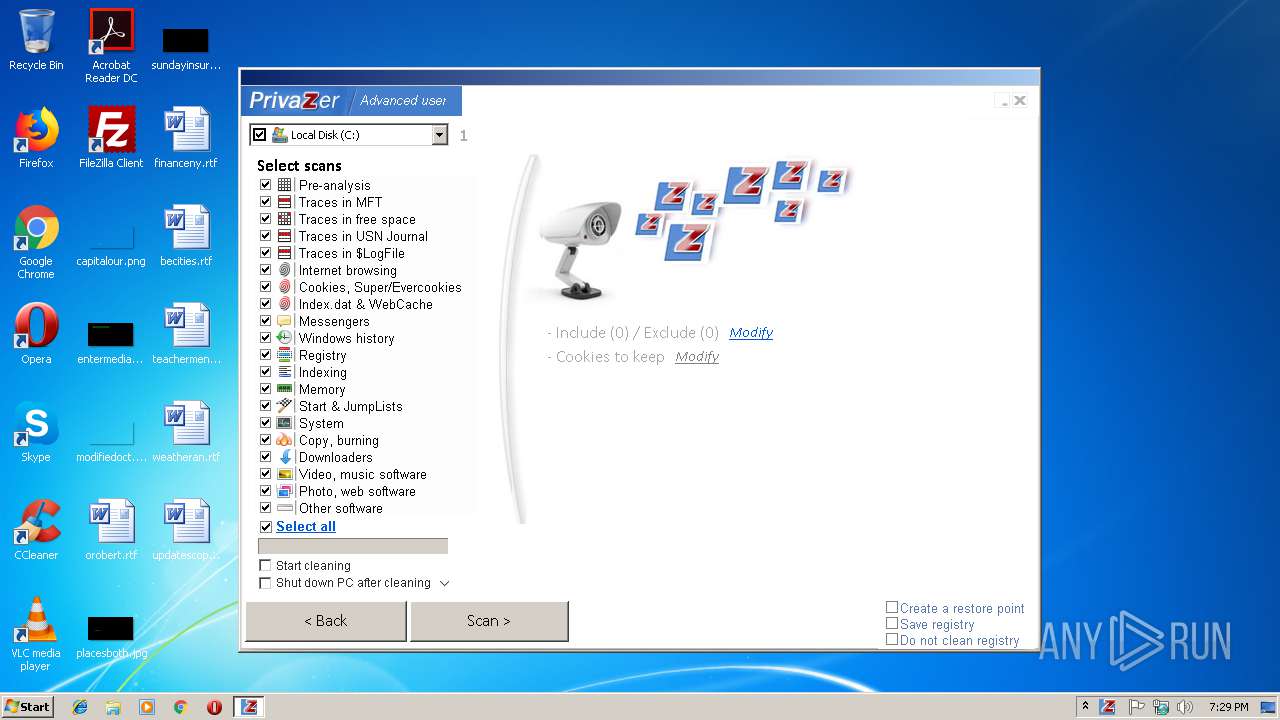Click PrivaZer icon in system tray
Image resolution: width=1280 pixels, height=720 pixels.
[1108, 706]
